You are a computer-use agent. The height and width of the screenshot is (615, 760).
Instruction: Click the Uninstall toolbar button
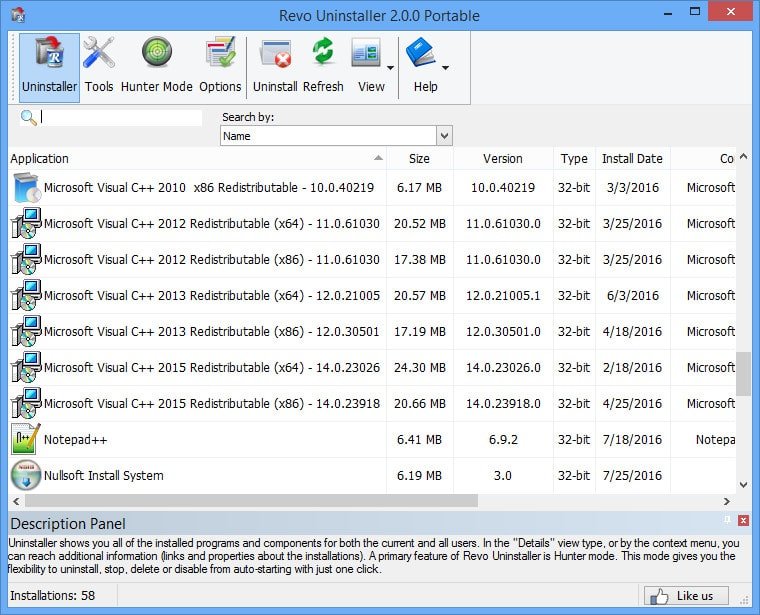tap(275, 67)
